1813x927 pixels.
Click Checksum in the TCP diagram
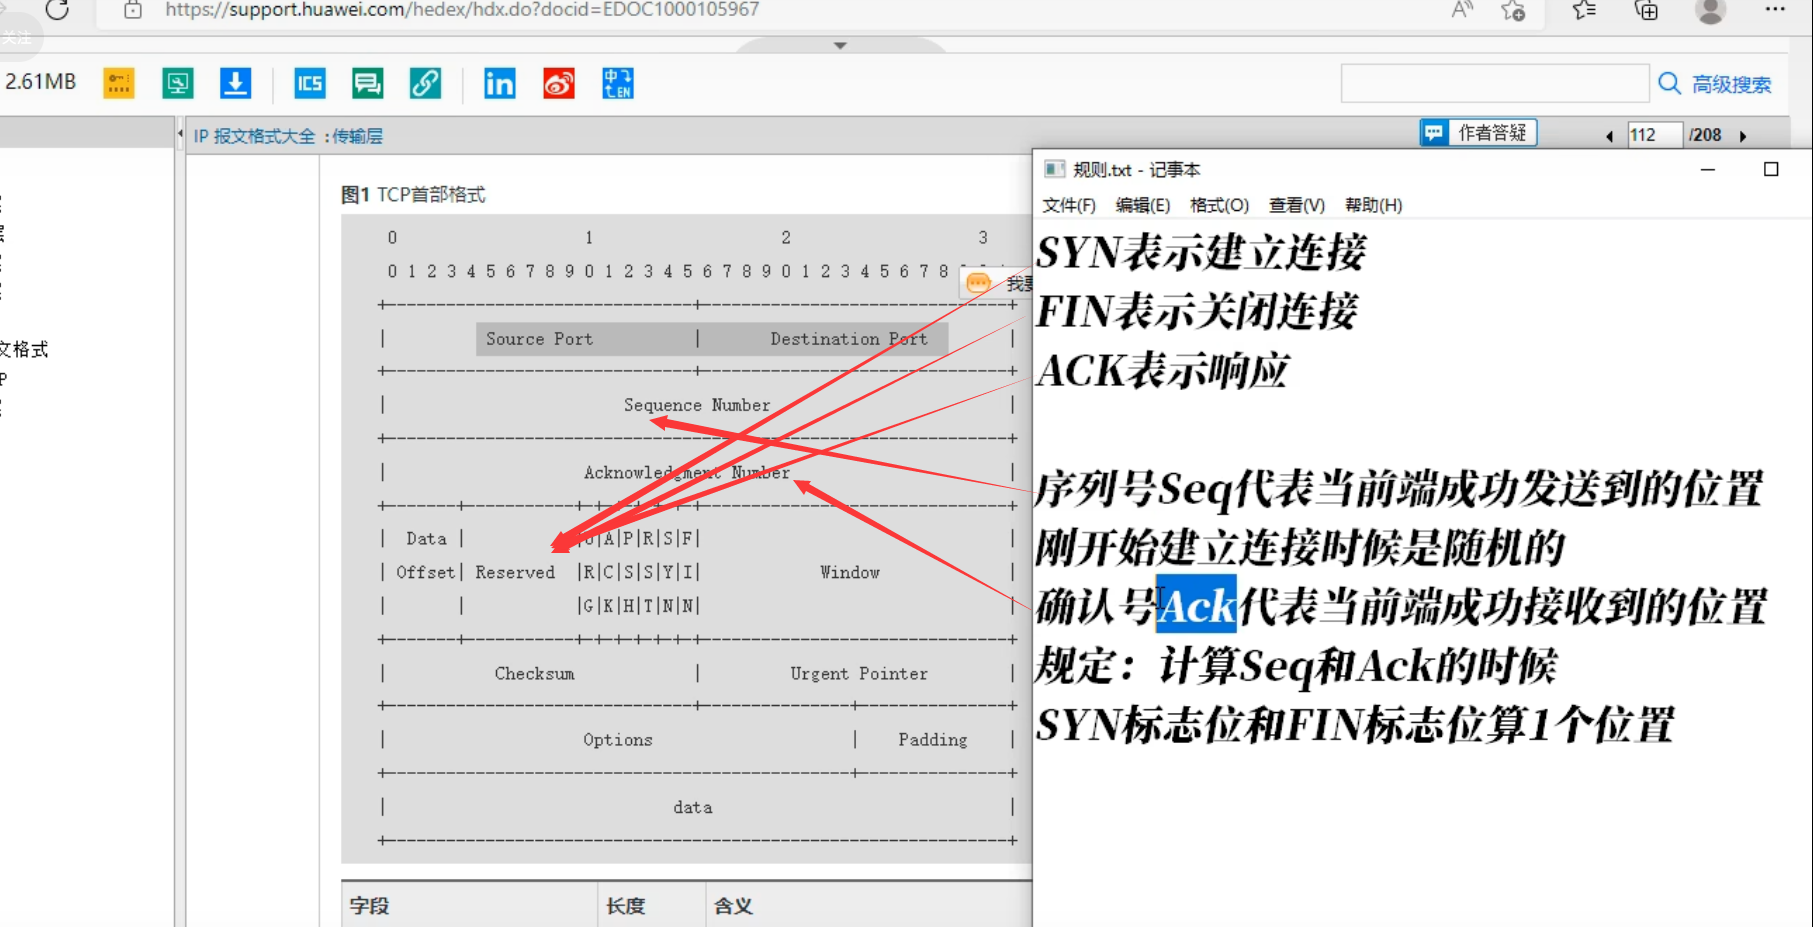(x=534, y=674)
